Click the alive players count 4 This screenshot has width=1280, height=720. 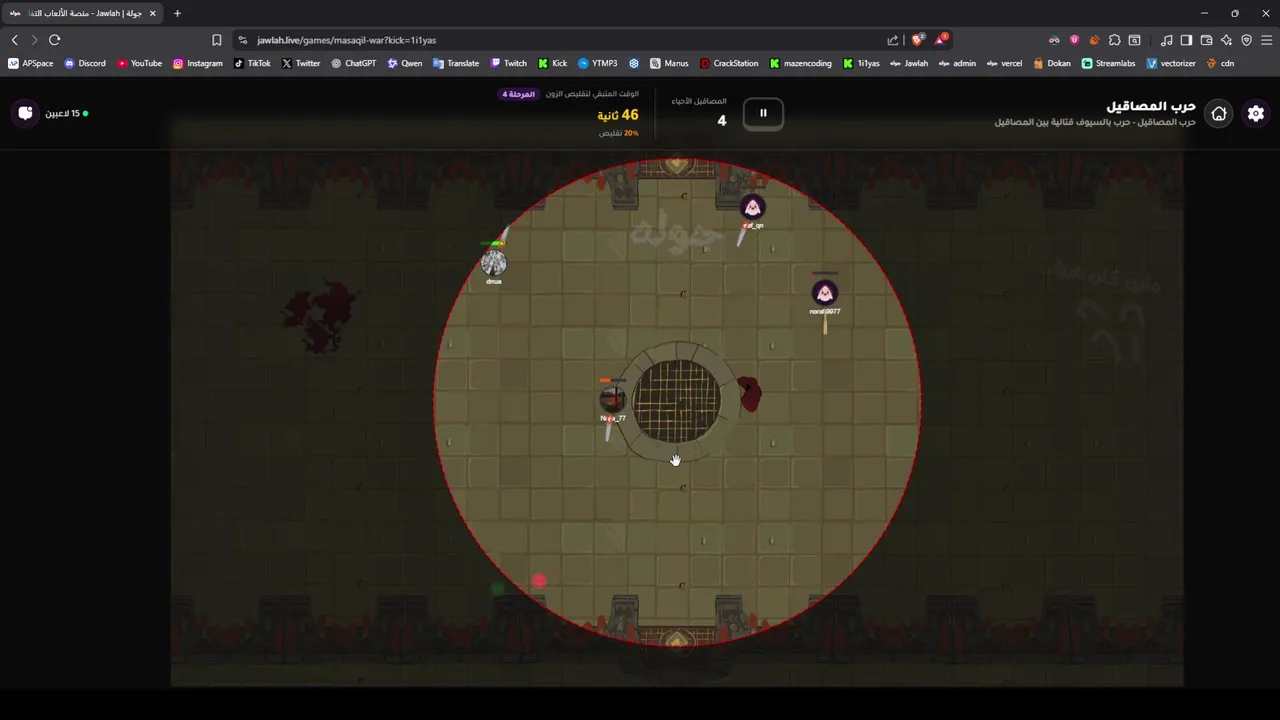722,120
